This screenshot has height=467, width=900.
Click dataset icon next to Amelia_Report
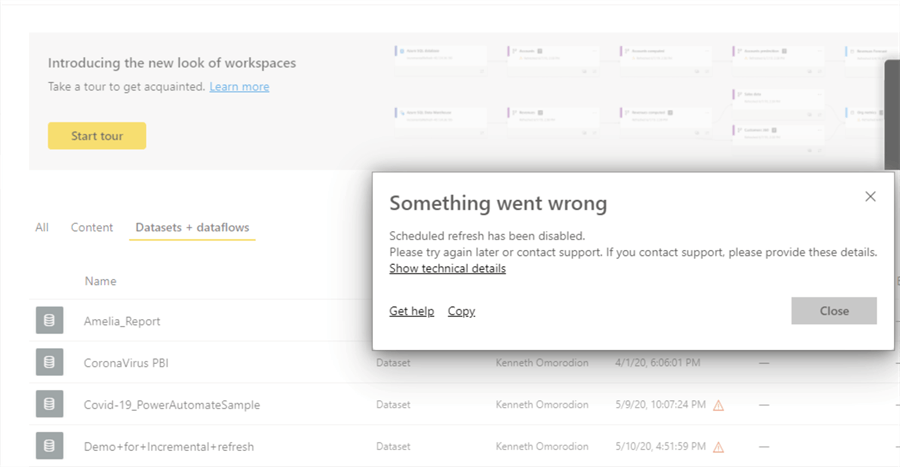[x=49, y=321]
